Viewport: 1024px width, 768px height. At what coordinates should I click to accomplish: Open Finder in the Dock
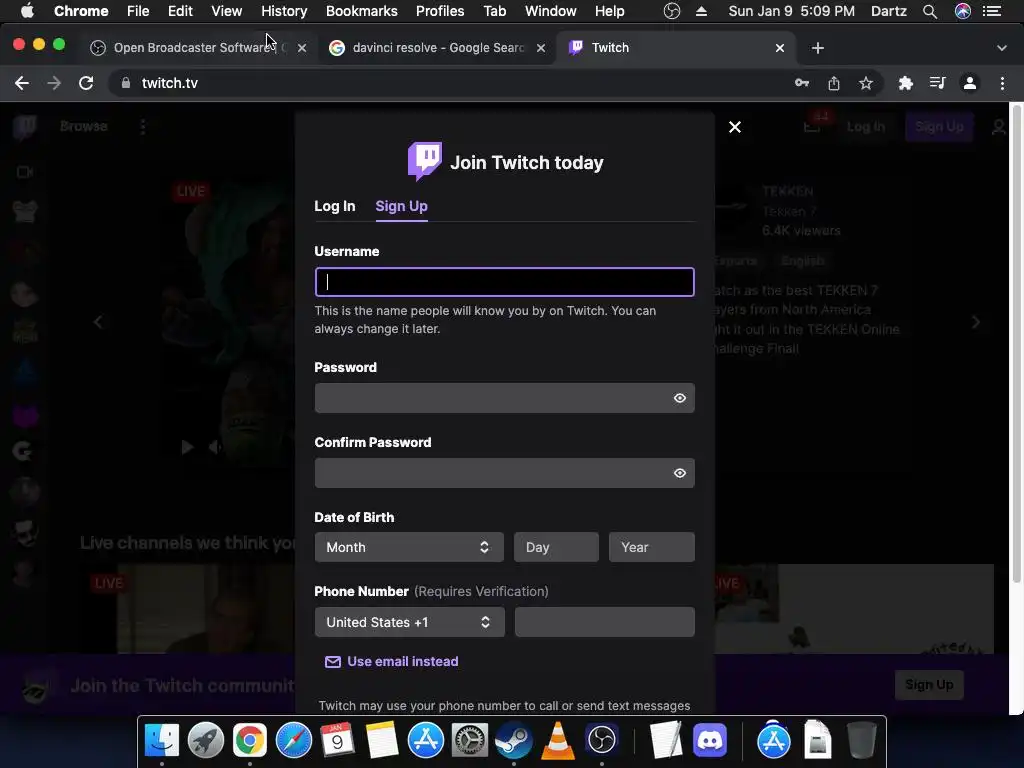[x=162, y=741]
